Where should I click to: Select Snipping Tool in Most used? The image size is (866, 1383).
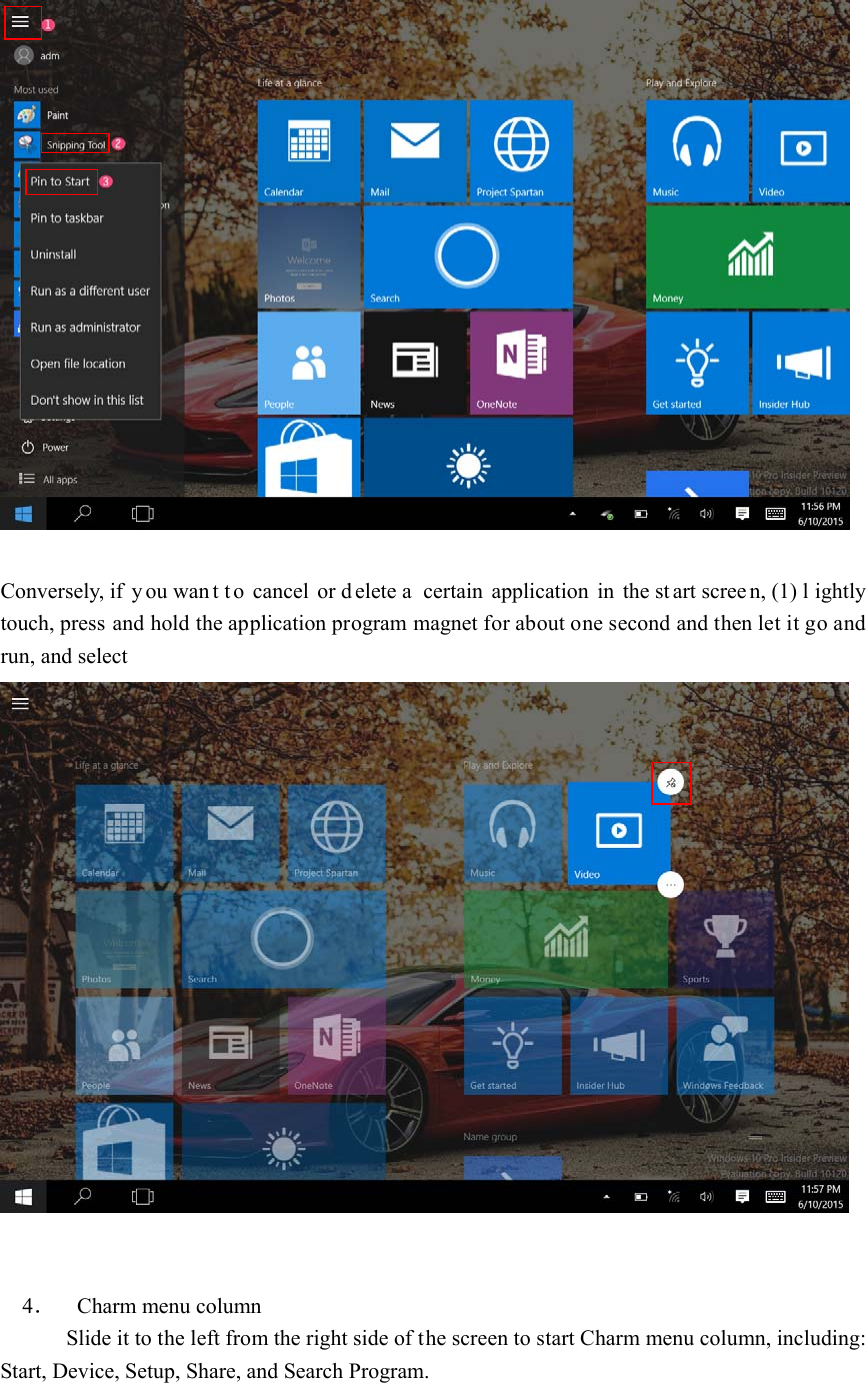[x=72, y=143]
